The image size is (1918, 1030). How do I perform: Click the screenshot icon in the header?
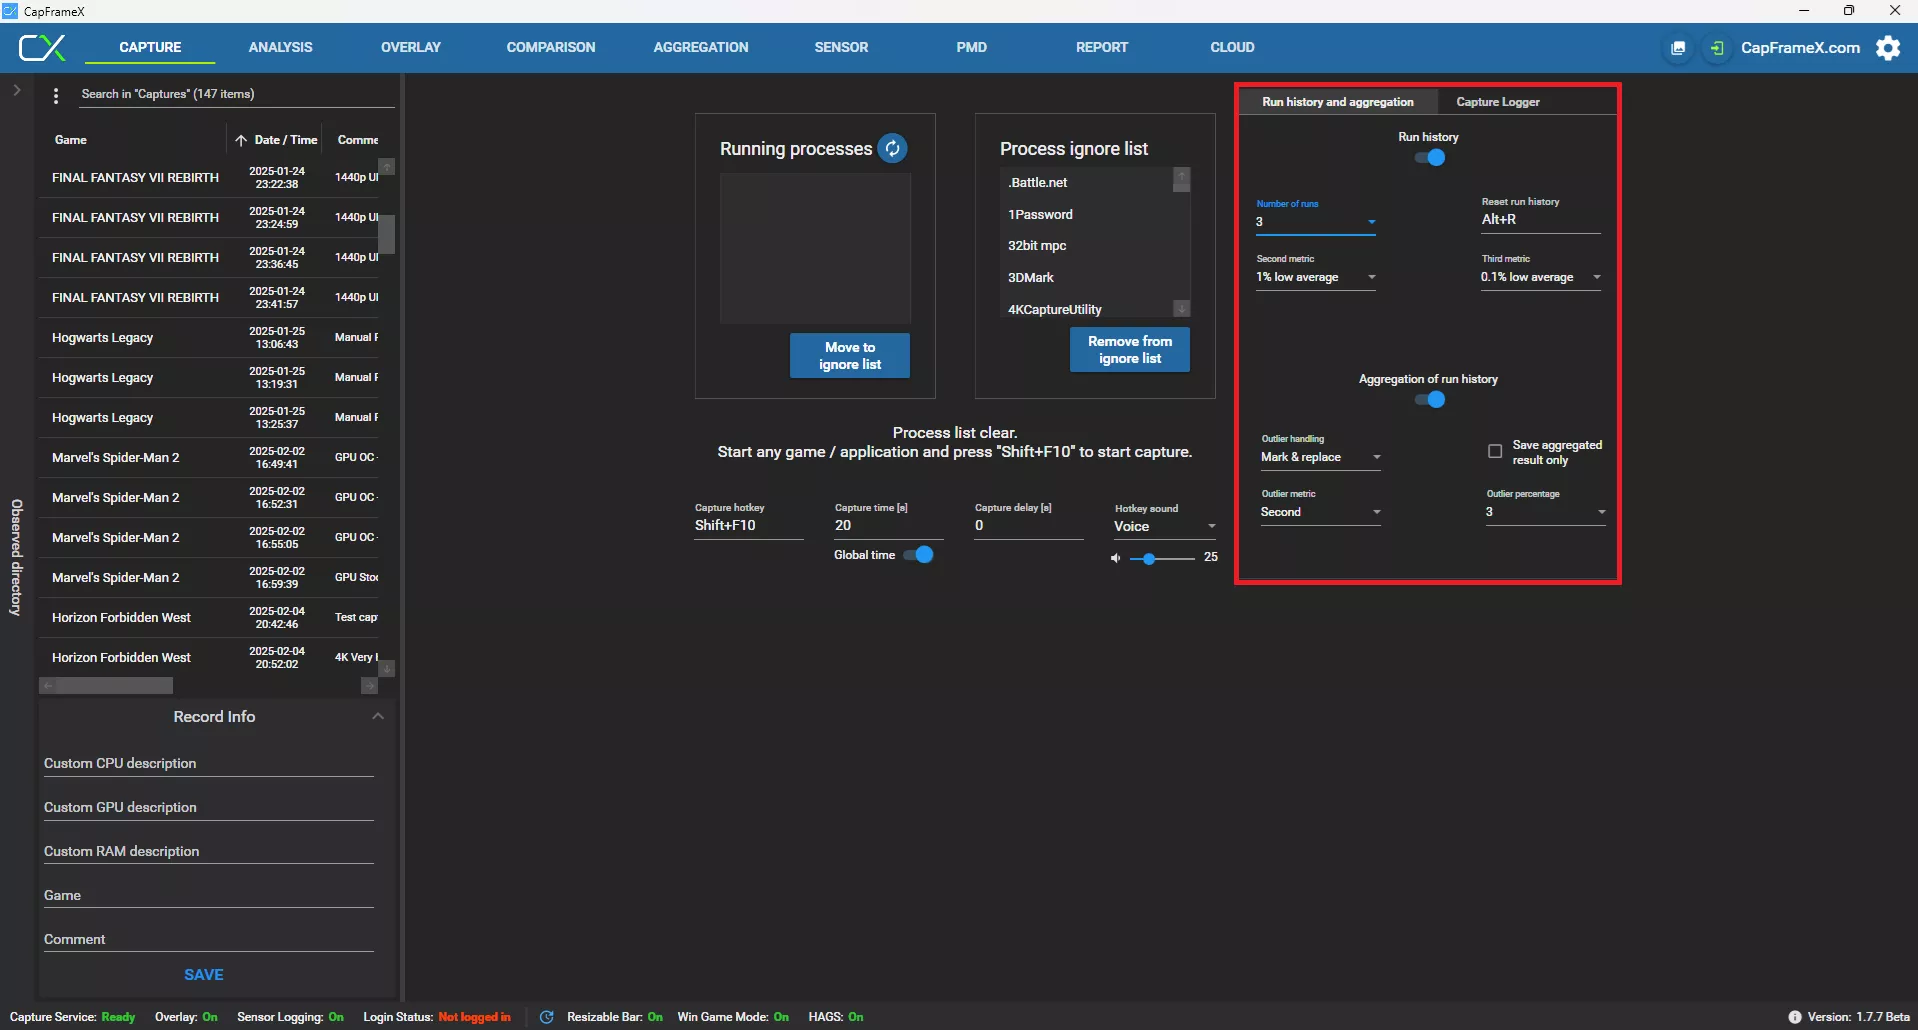1678,48
